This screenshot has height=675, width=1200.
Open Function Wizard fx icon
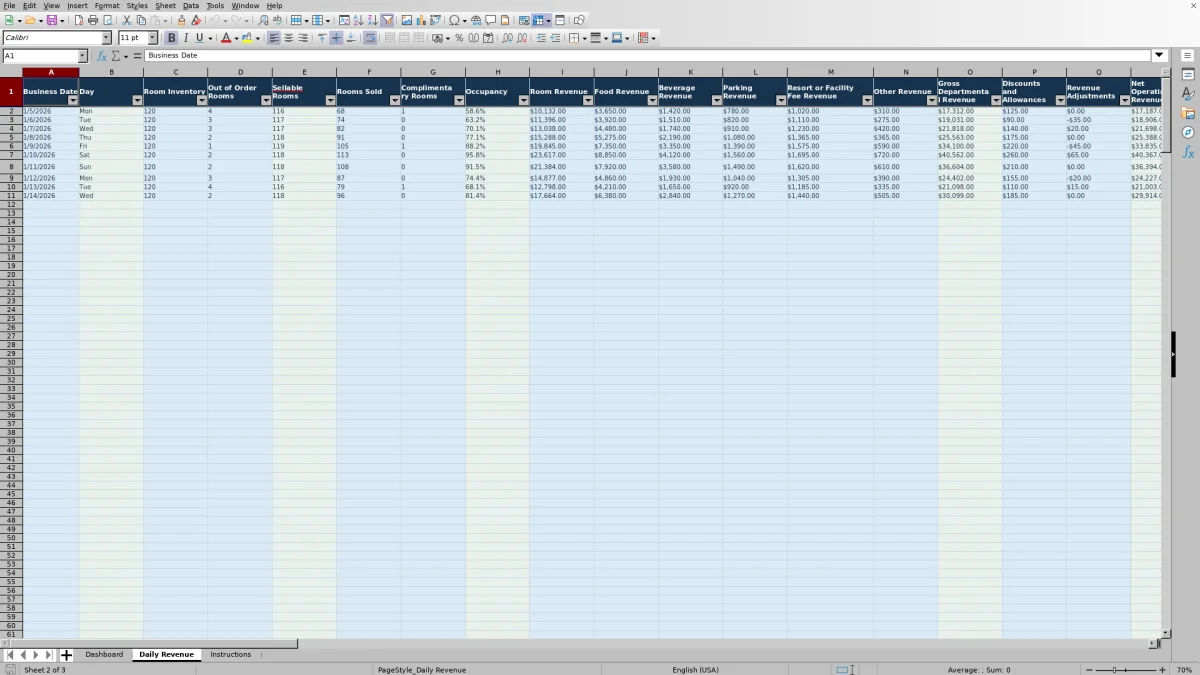click(102, 56)
